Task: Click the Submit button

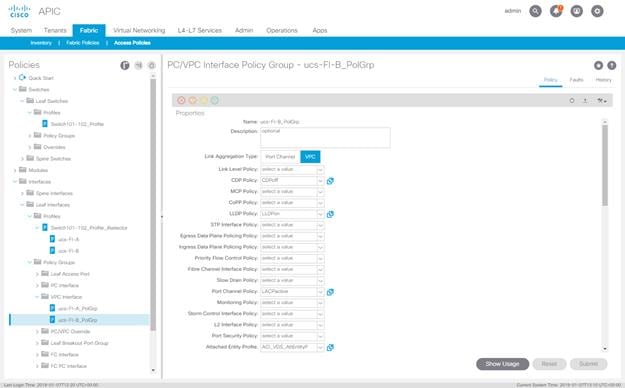Action: tap(588, 364)
